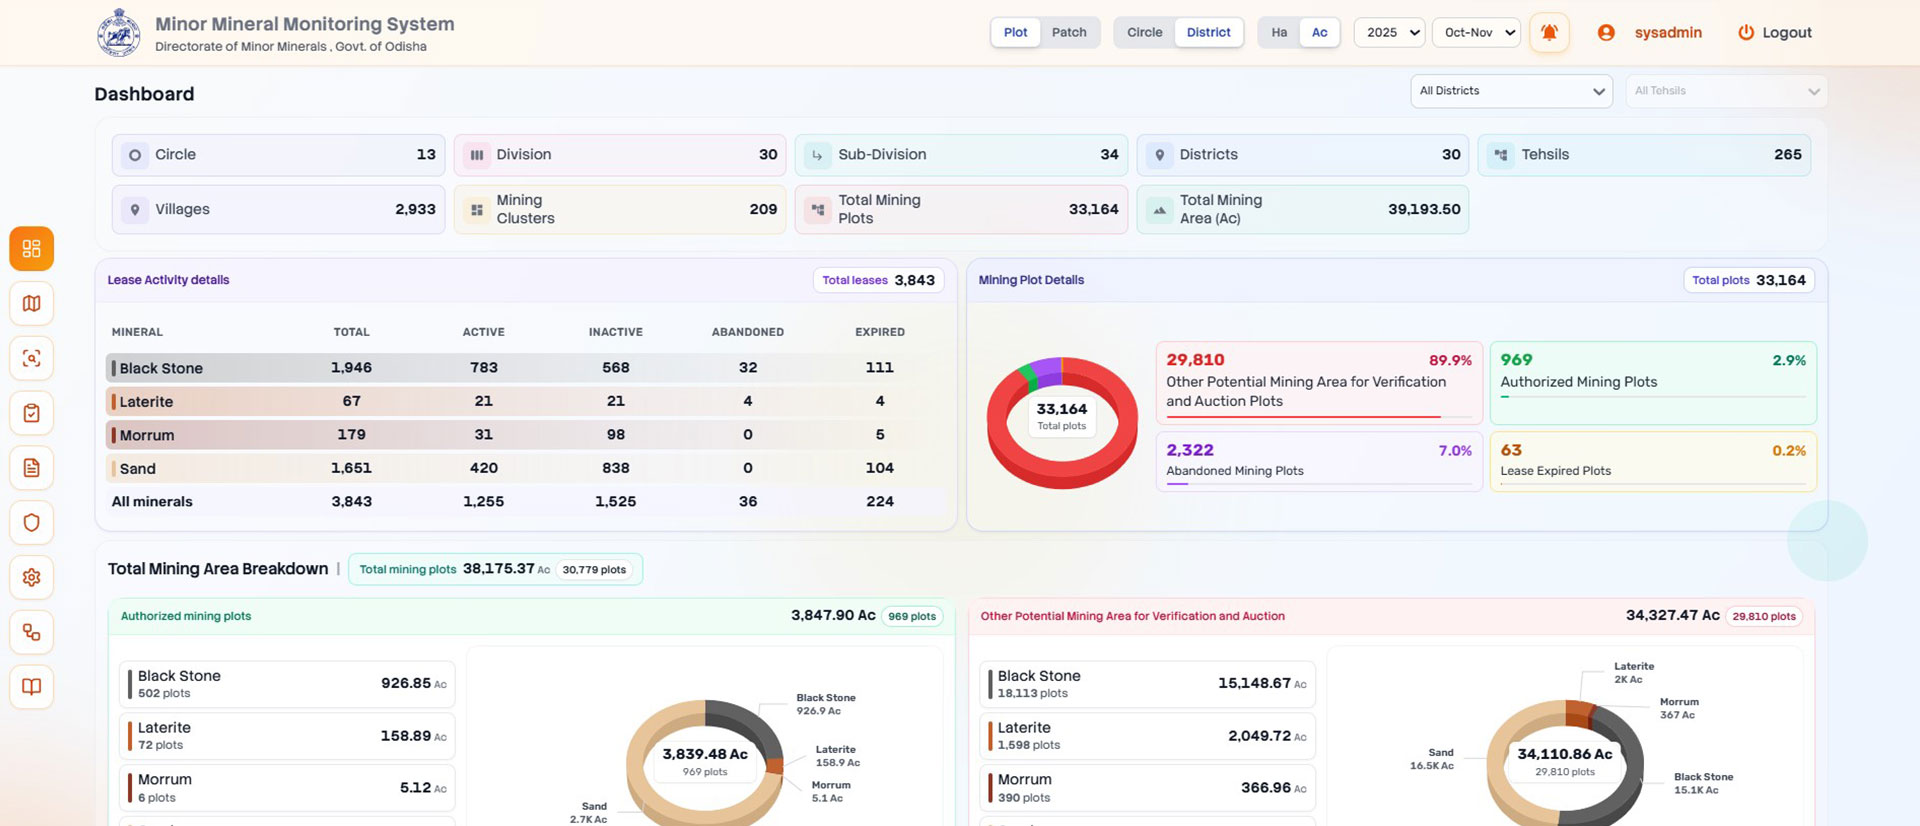Click the Division card bars icon

(477, 155)
